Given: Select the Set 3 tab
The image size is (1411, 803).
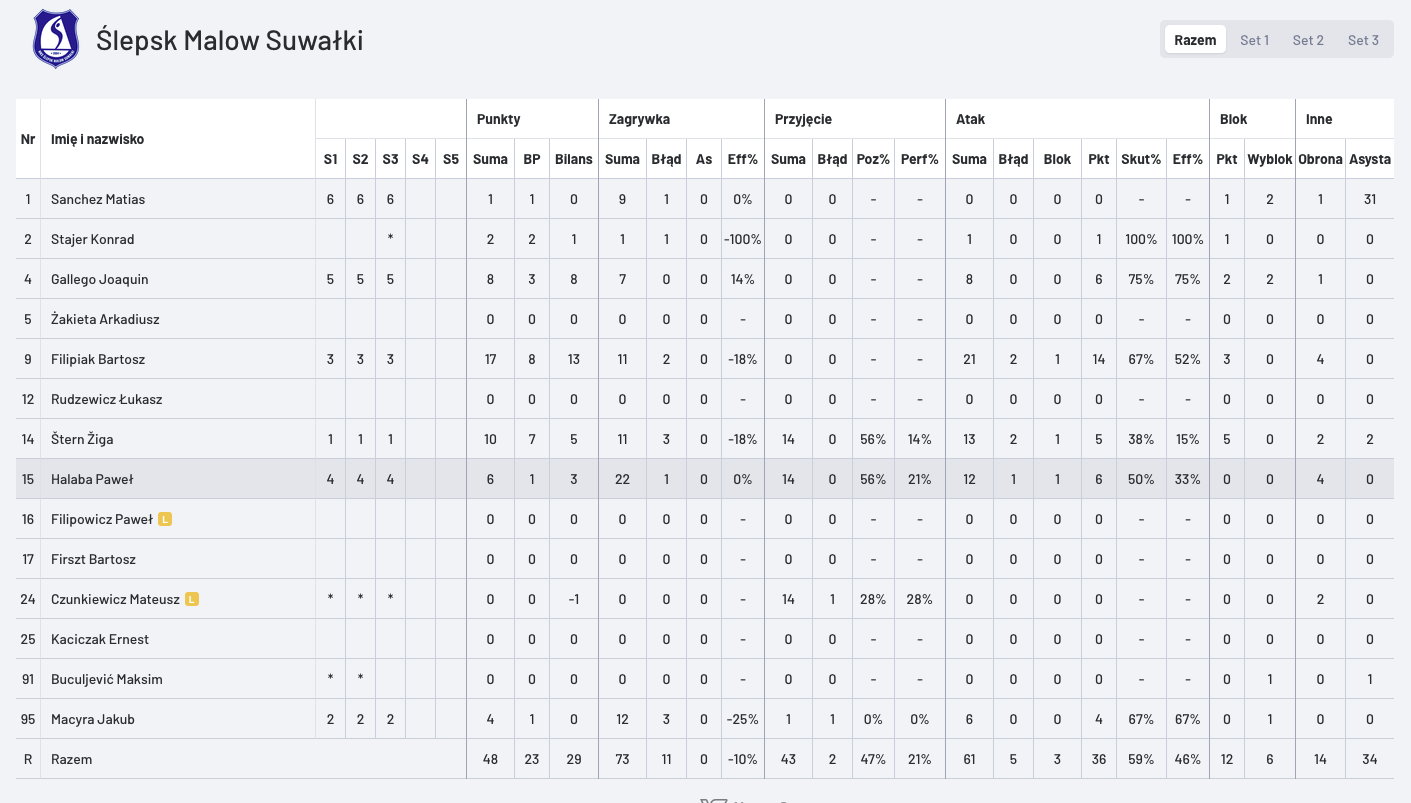Looking at the screenshot, I should 1363,40.
